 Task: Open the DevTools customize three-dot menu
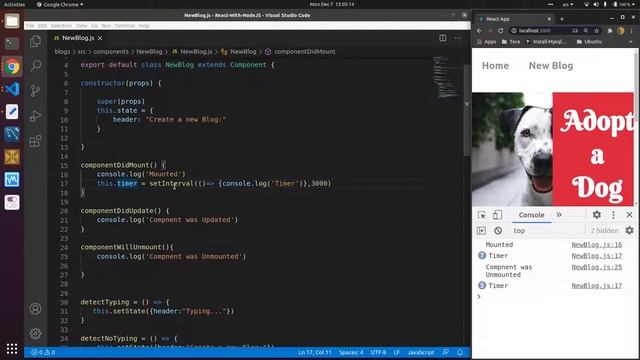(x=613, y=215)
